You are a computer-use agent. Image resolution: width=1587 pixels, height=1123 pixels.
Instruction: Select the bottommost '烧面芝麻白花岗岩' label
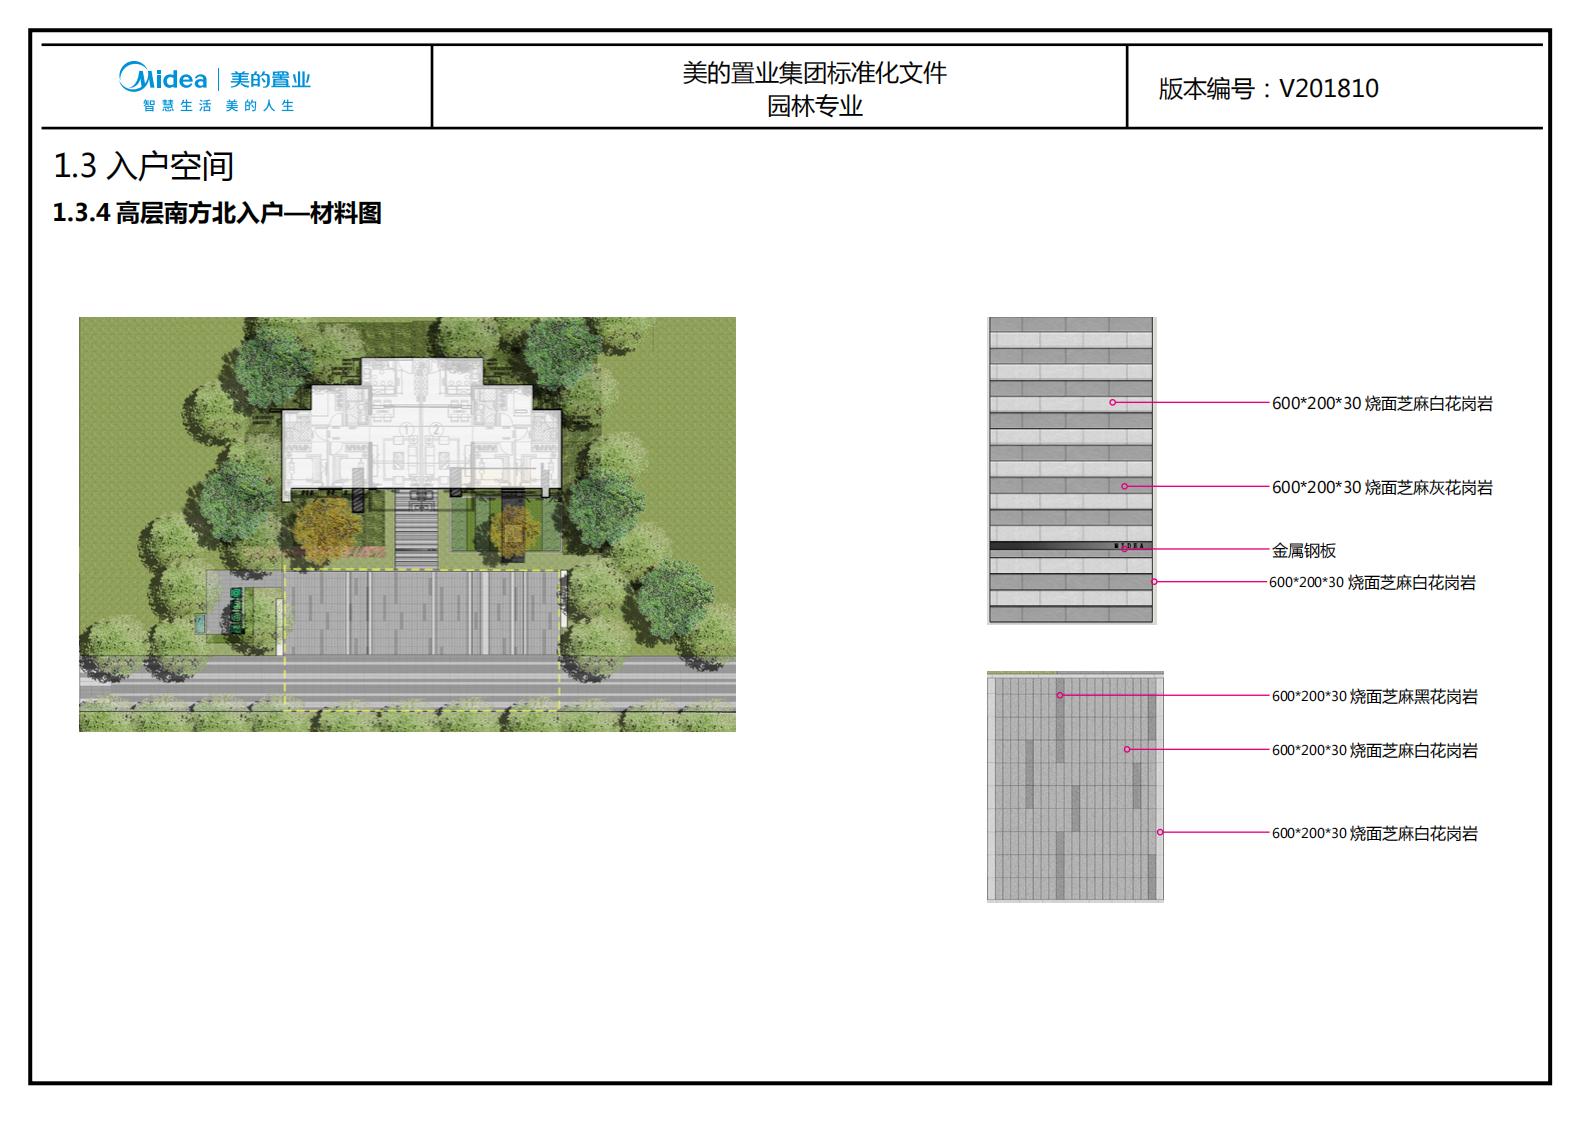[x=1375, y=833]
